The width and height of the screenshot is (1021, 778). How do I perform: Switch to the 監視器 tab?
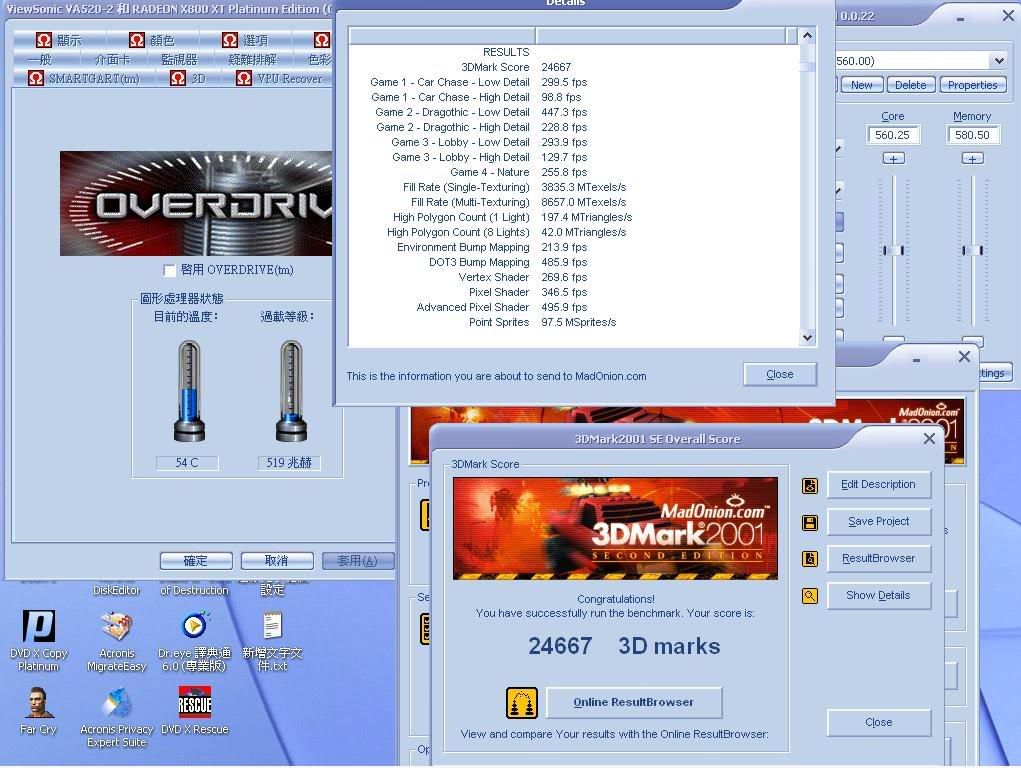coord(179,59)
